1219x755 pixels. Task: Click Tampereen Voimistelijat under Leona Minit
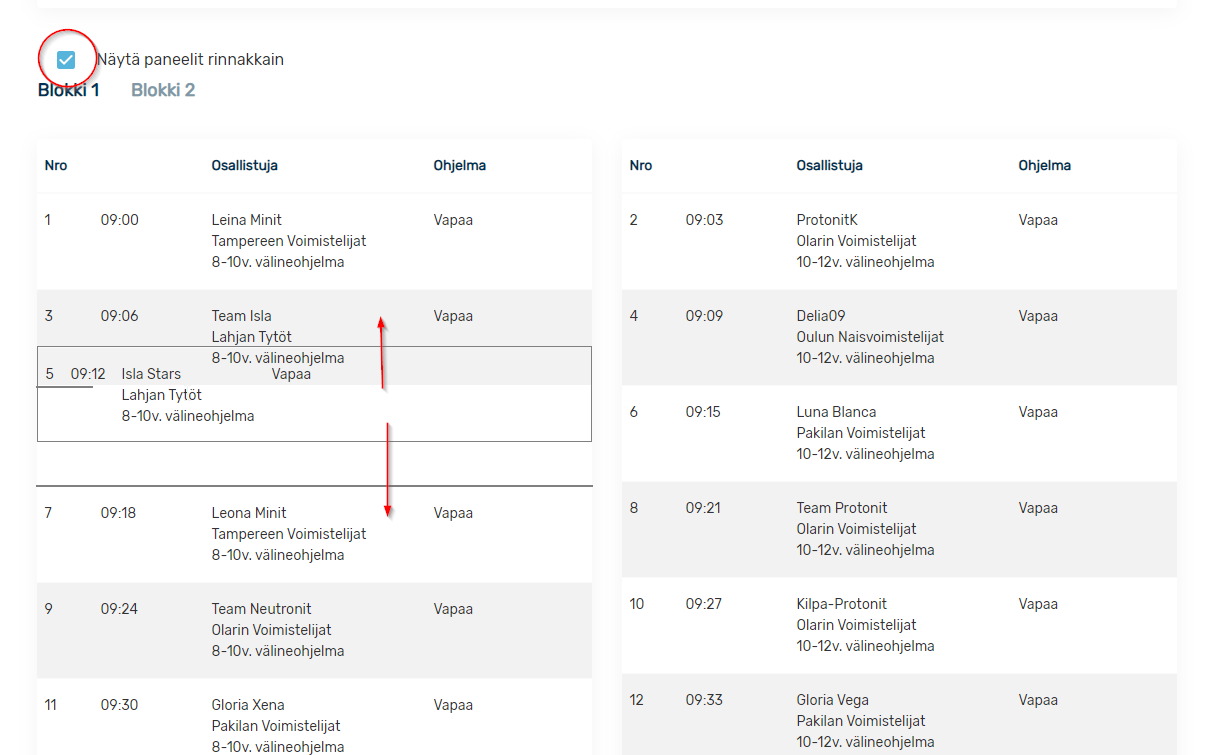[x=289, y=534]
